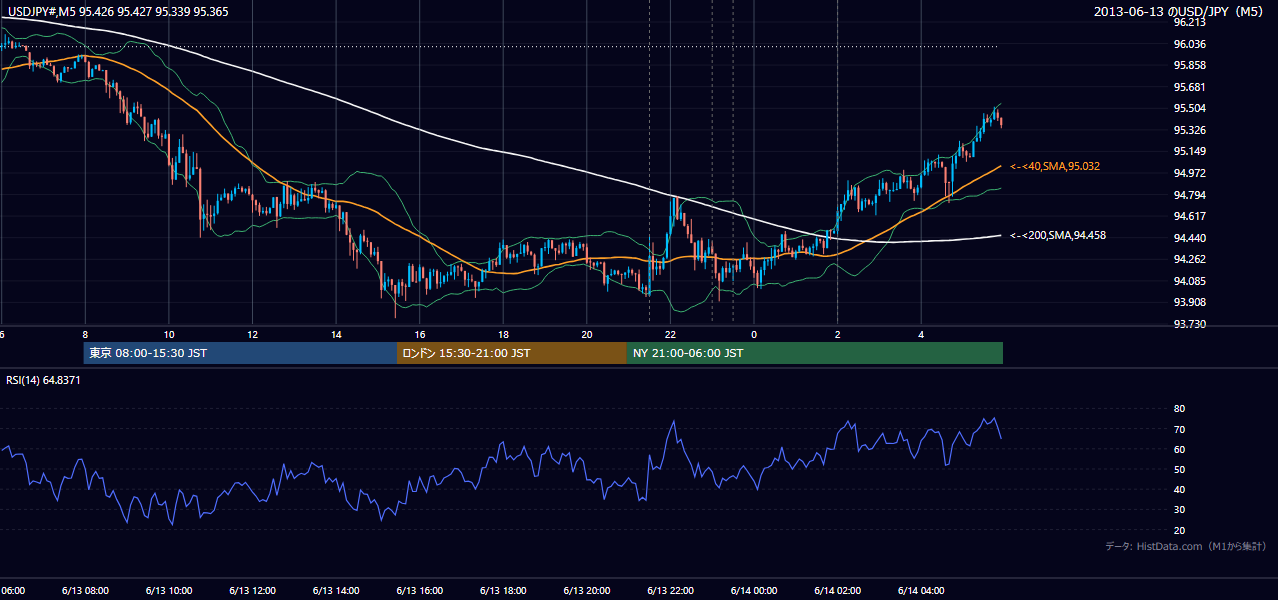Click the 94.085 price axis value
This screenshot has height=600, width=1278.
(1189, 281)
